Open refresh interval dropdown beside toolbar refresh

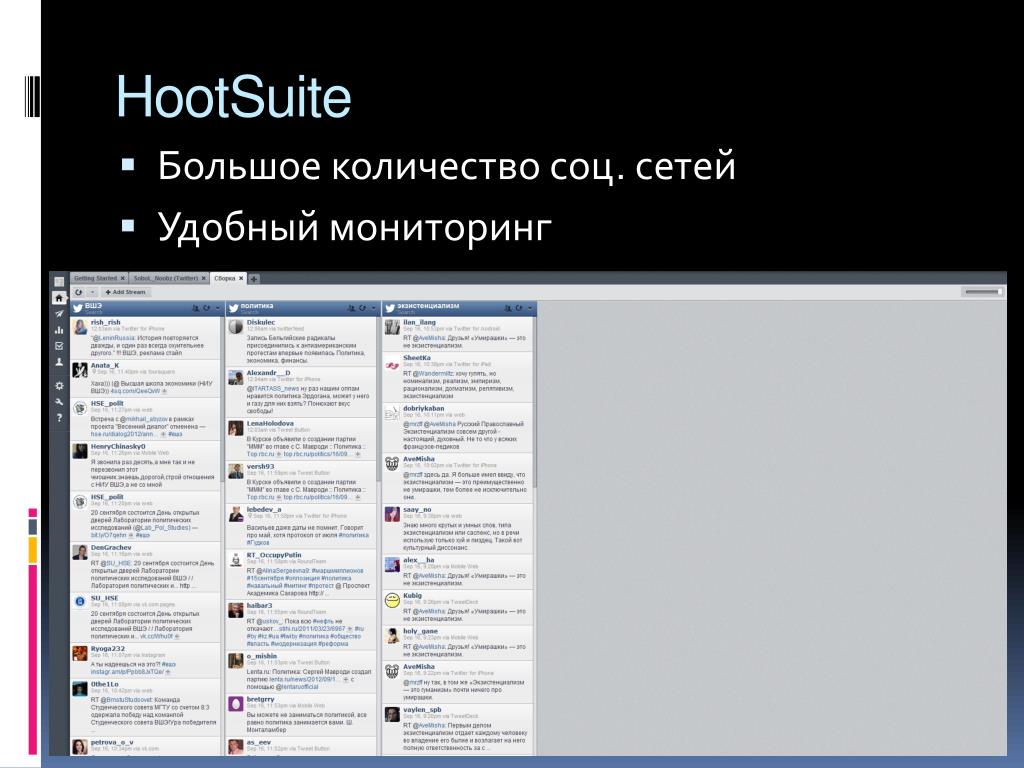(x=92, y=292)
